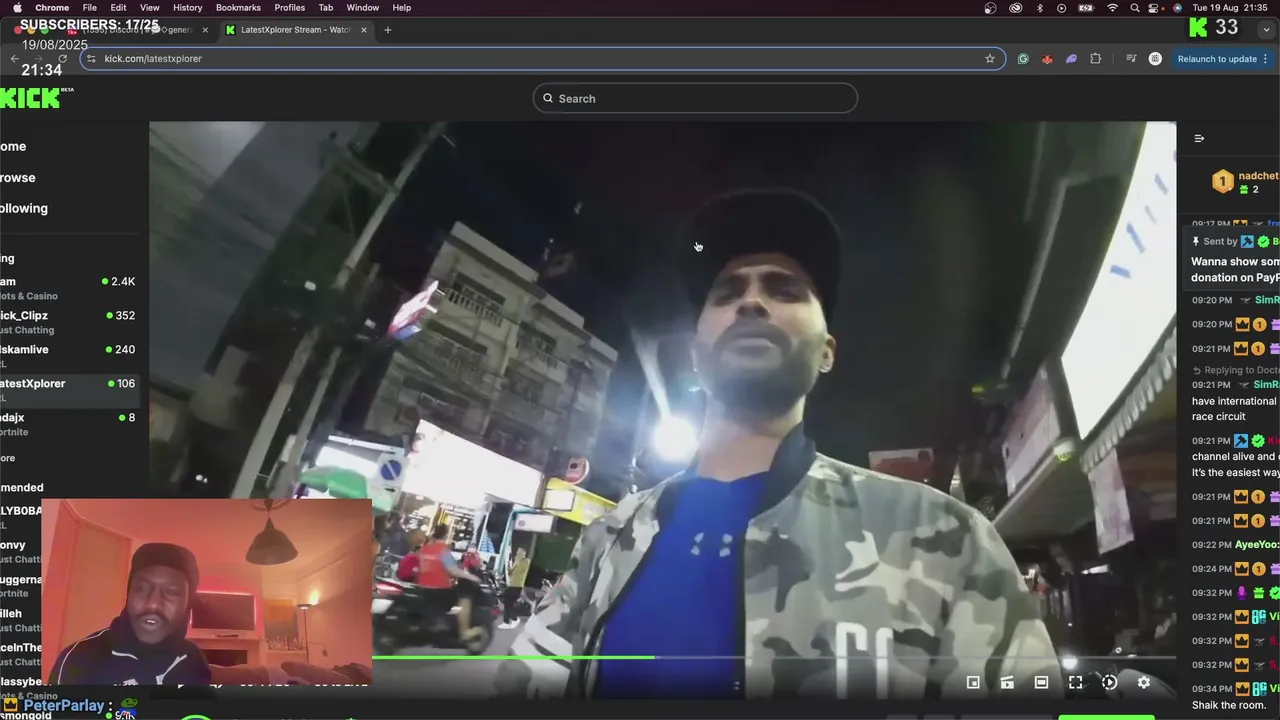Image resolution: width=1280 pixels, height=720 pixels.
Task: Bookmark this page with the star icon
Action: pos(990,59)
